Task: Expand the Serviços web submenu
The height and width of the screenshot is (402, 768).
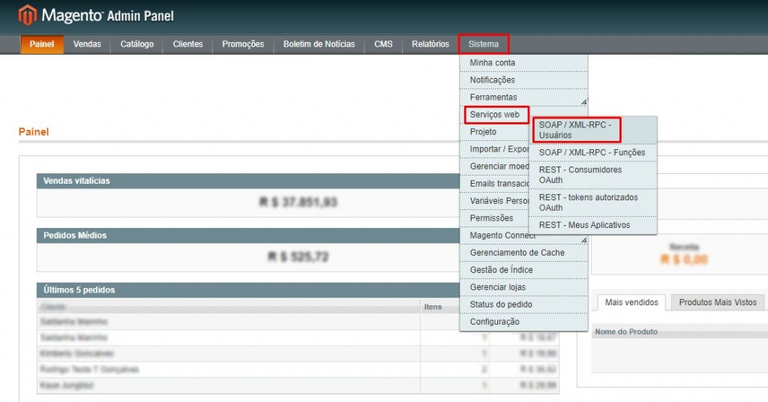Action: click(497, 115)
